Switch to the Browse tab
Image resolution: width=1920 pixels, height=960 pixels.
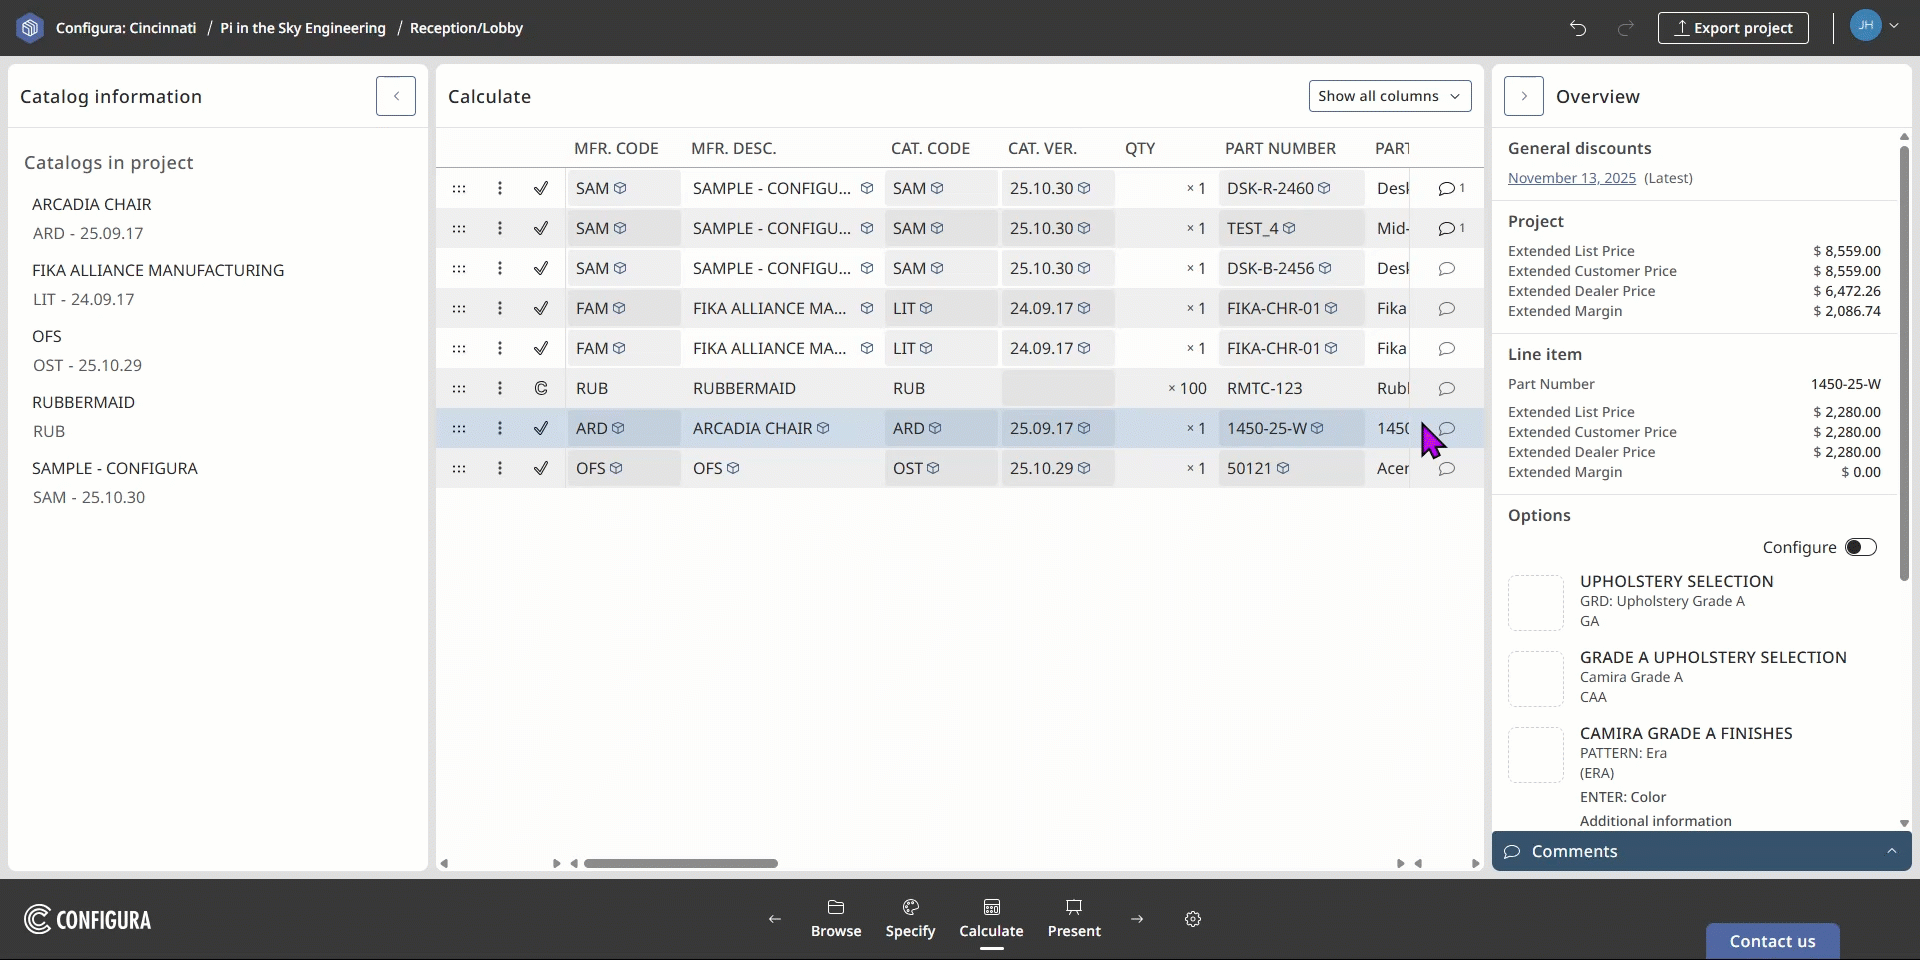click(836, 919)
